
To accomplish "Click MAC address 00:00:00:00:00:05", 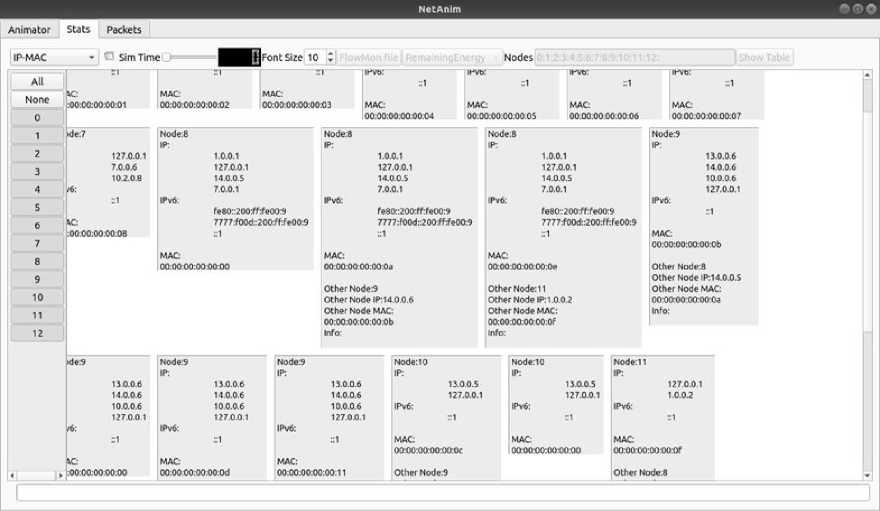I will tap(501, 116).
